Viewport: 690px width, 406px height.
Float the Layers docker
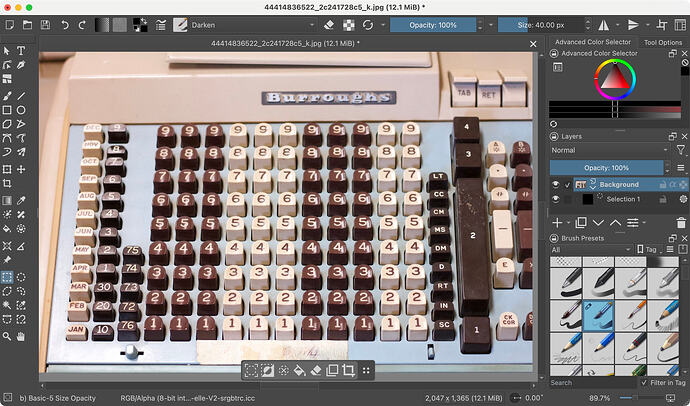(673, 137)
